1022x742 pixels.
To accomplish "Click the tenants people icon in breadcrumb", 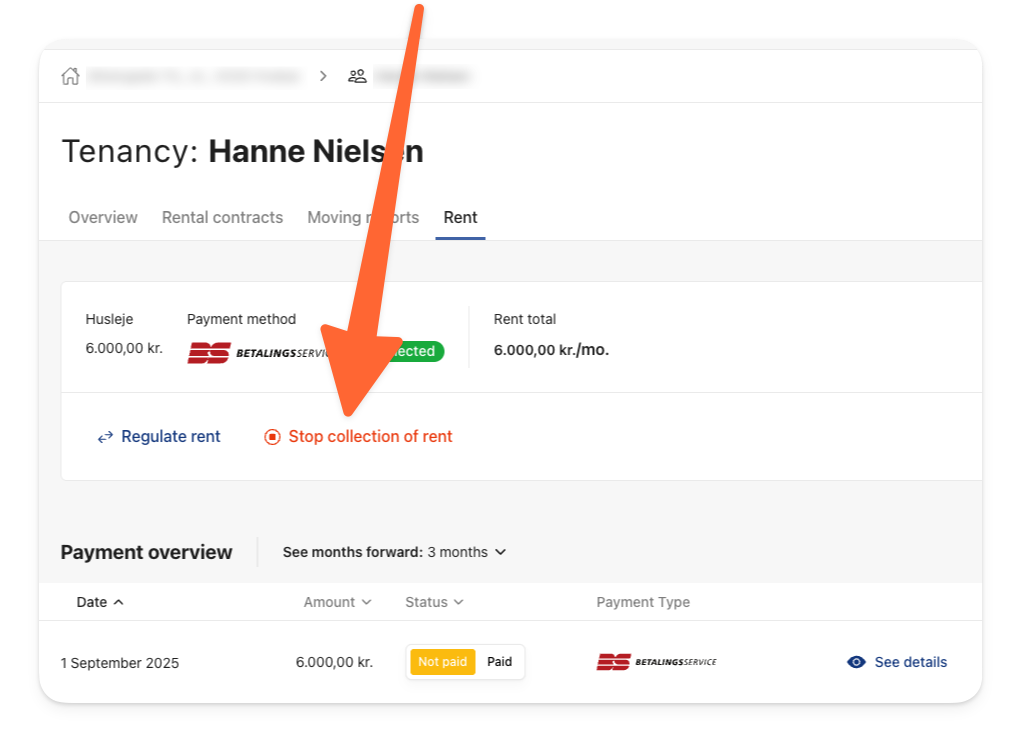I will (357, 76).
